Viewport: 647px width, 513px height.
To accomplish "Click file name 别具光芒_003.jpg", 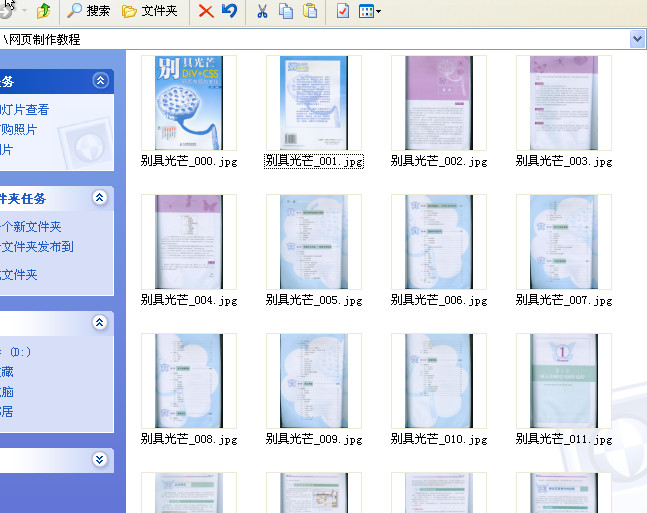I will pos(564,161).
